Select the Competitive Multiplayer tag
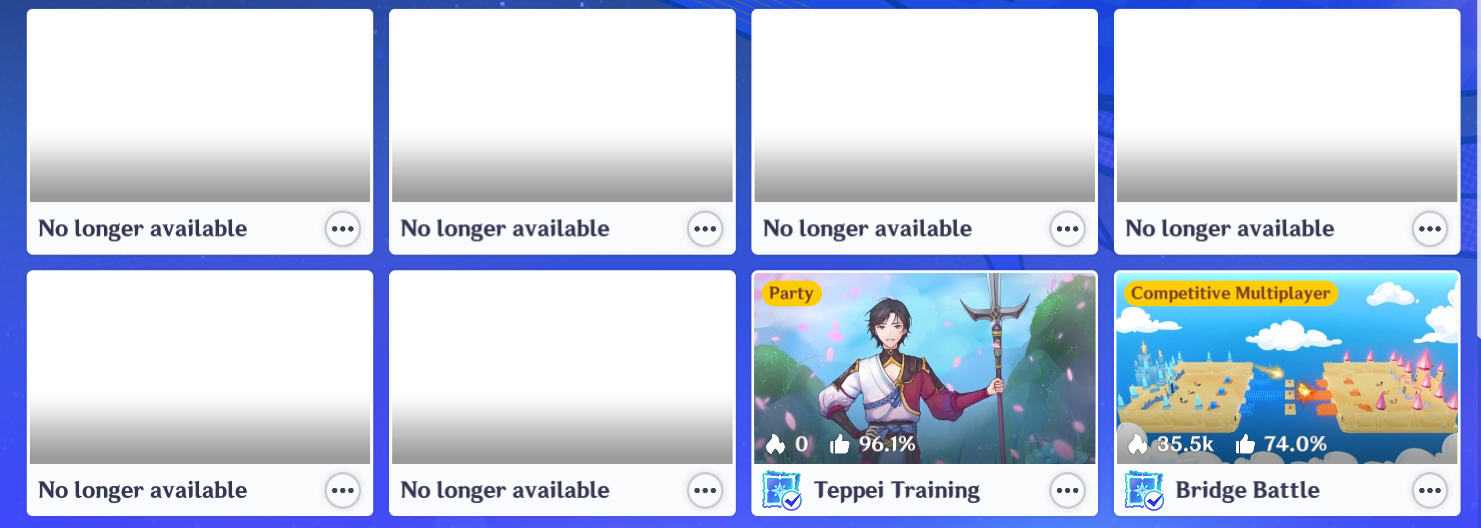This screenshot has width=1481, height=528. click(1231, 293)
